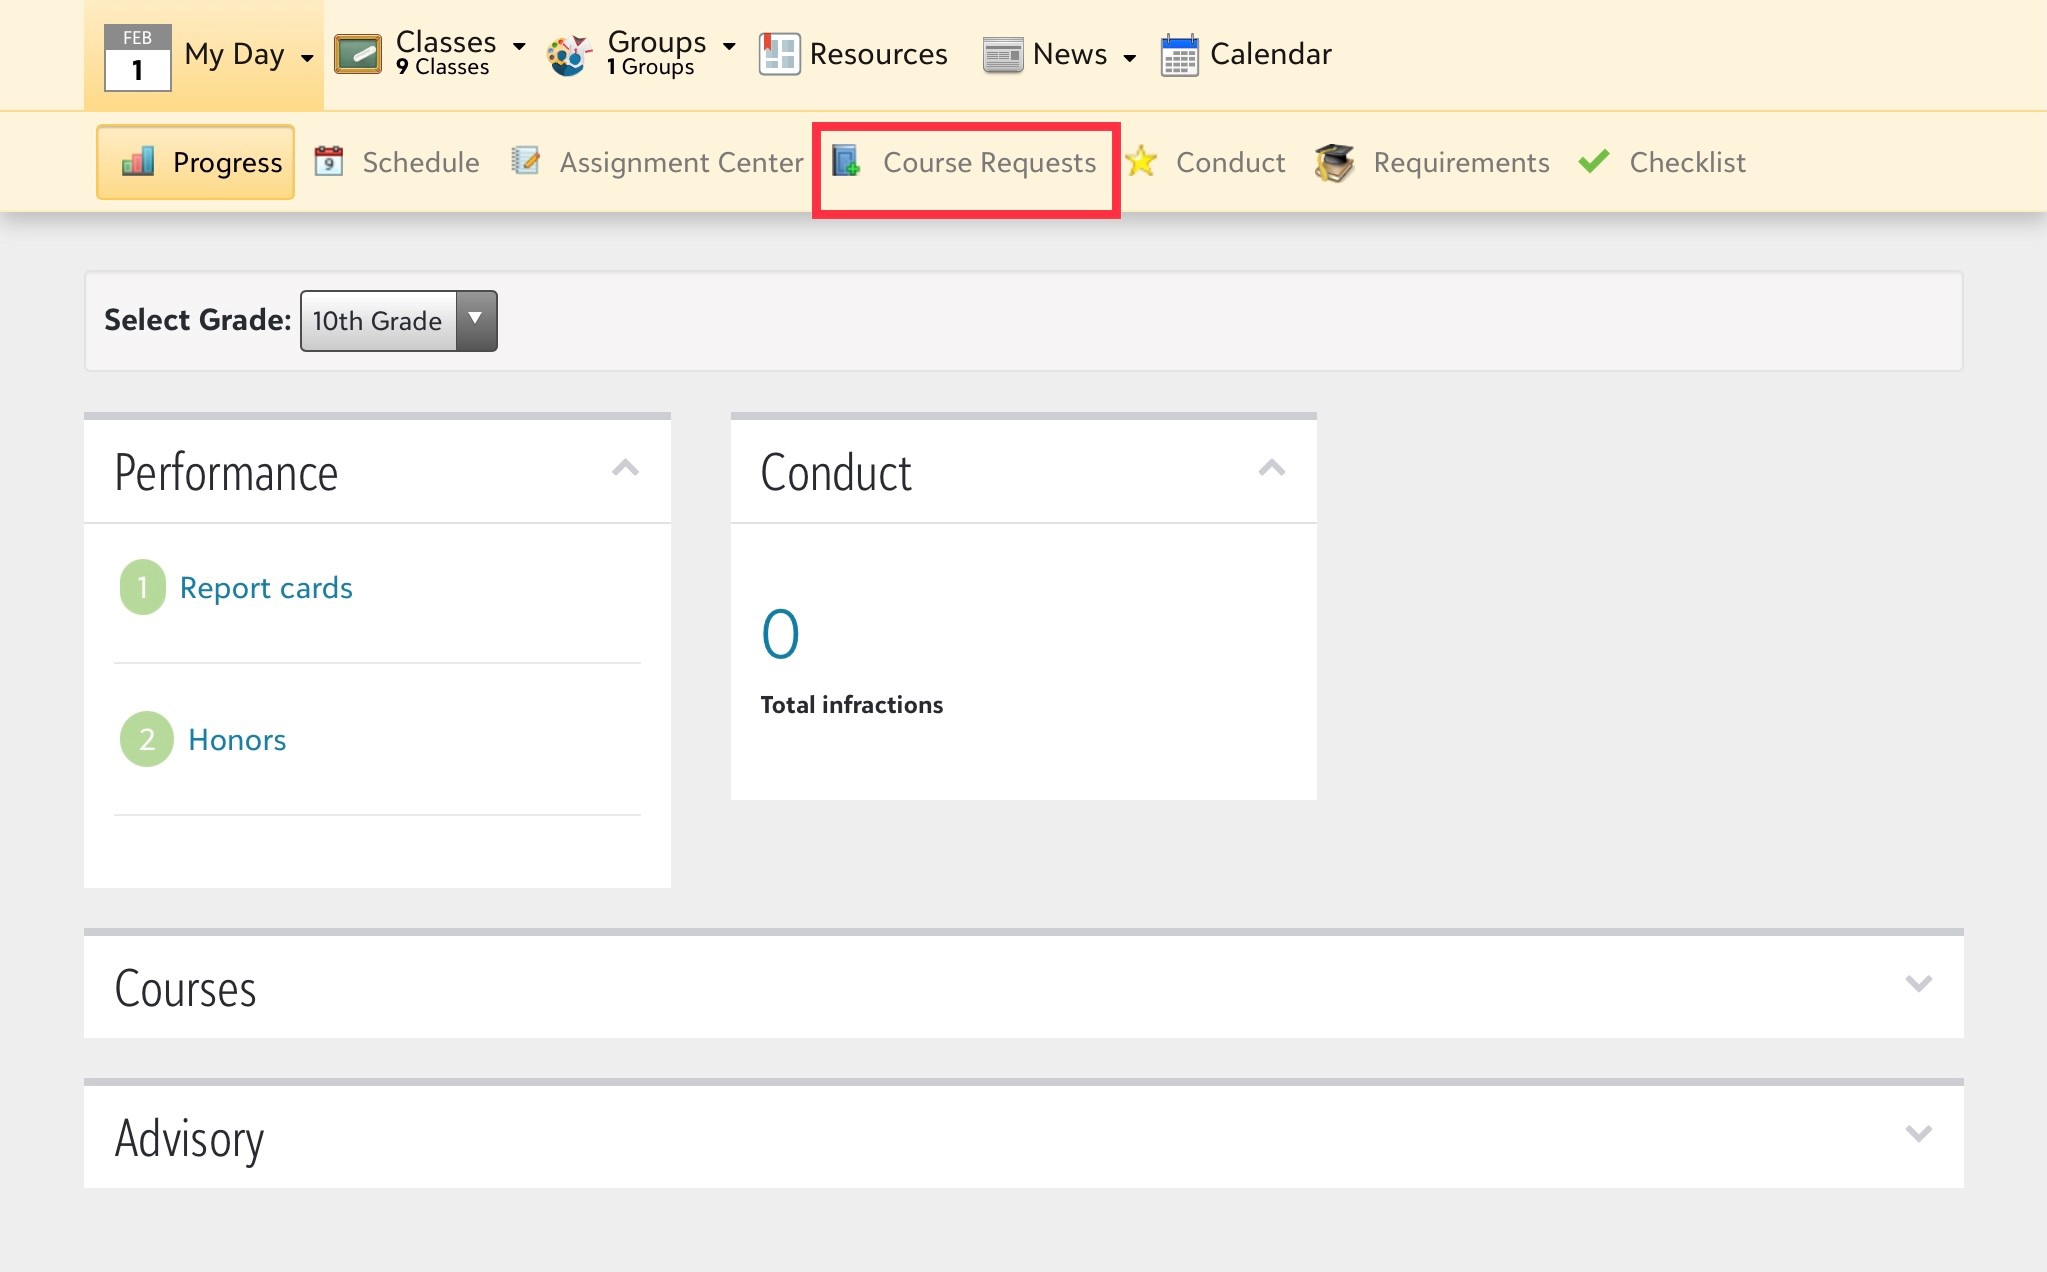2047x1272 pixels.
Task: Click the Checklist green checkmark icon
Action: point(1594,161)
